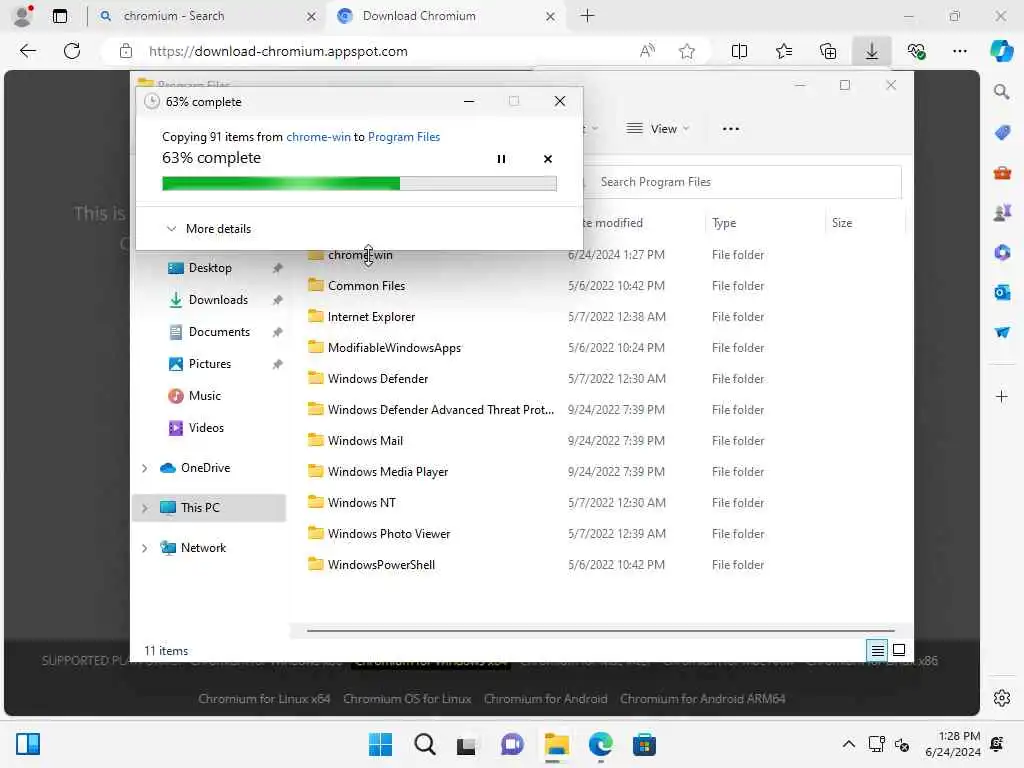Open Browser essentials heart icon
Image resolution: width=1024 pixels, height=768 pixels.
[916, 51]
